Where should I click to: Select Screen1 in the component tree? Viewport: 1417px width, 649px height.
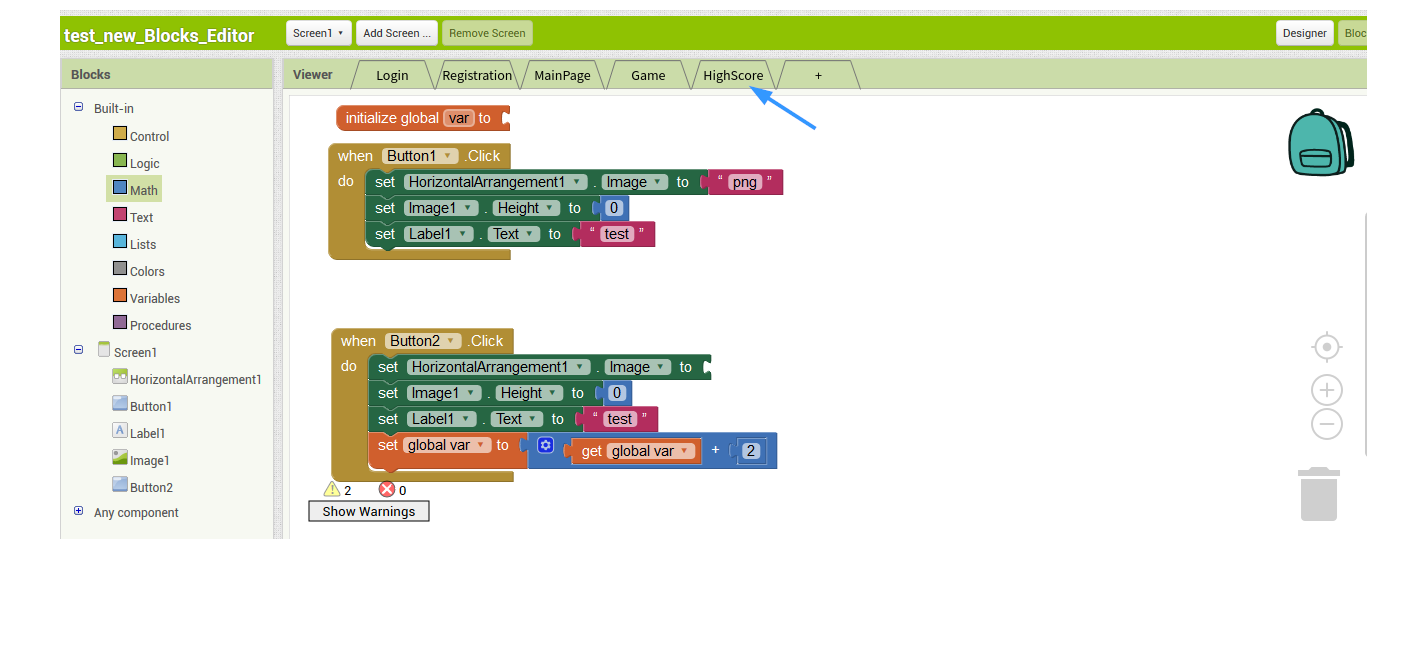[127, 351]
